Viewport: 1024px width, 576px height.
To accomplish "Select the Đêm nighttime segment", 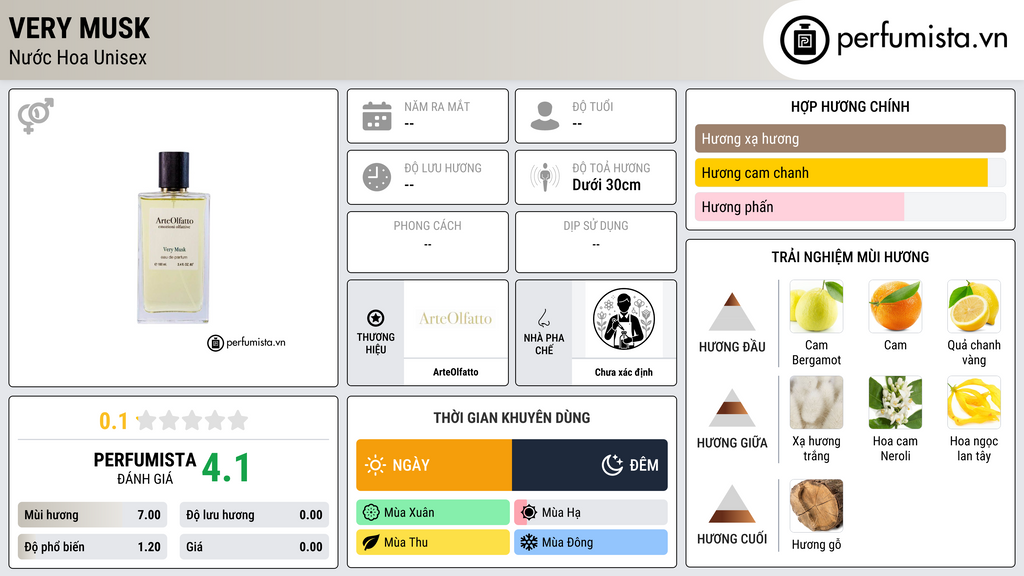I will pos(590,465).
